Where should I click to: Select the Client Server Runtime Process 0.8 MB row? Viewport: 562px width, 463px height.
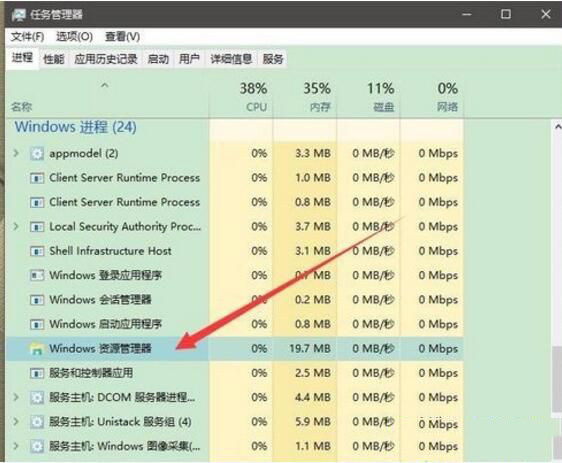tap(234, 202)
